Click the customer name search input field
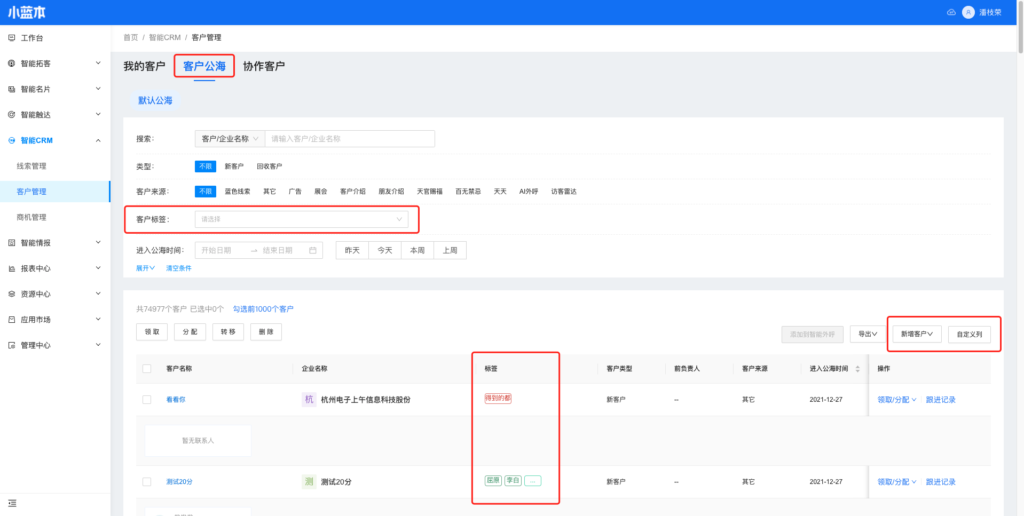This screenshot has height=516, width=1024. click(350, 139)
